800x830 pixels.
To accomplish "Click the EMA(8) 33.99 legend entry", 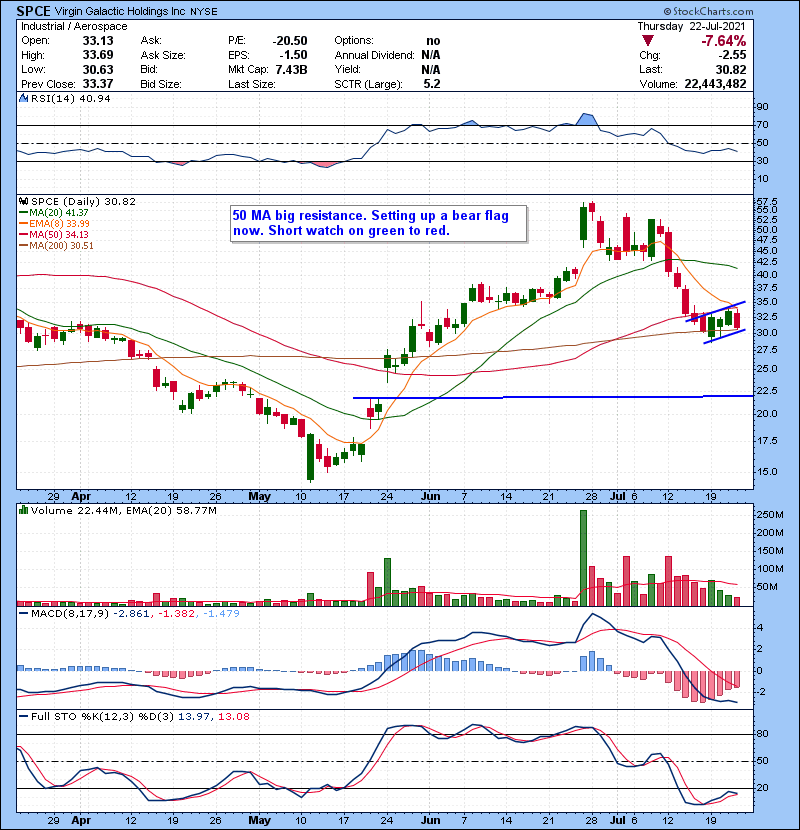I will click(x=59, y=223).
